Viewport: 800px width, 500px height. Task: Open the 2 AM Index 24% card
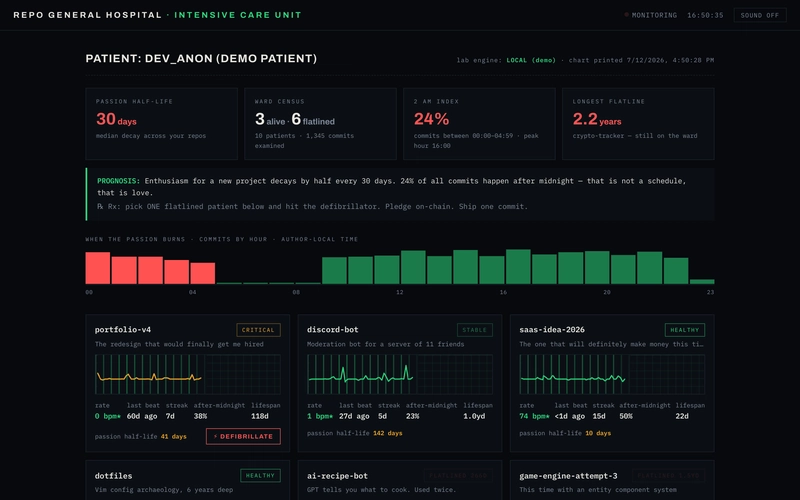point(479,124)
